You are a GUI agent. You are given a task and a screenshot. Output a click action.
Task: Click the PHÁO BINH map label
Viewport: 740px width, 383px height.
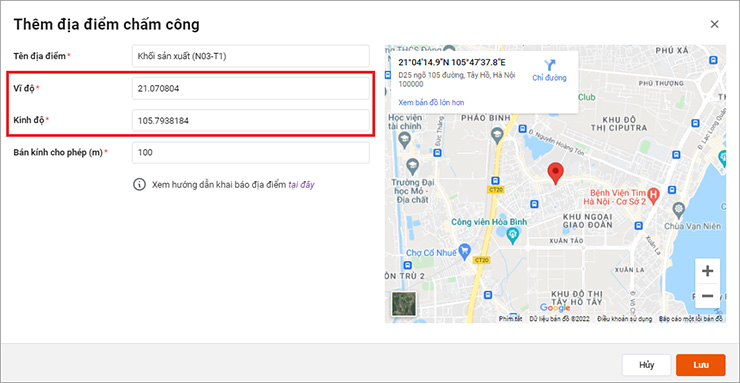pos(487,117)
